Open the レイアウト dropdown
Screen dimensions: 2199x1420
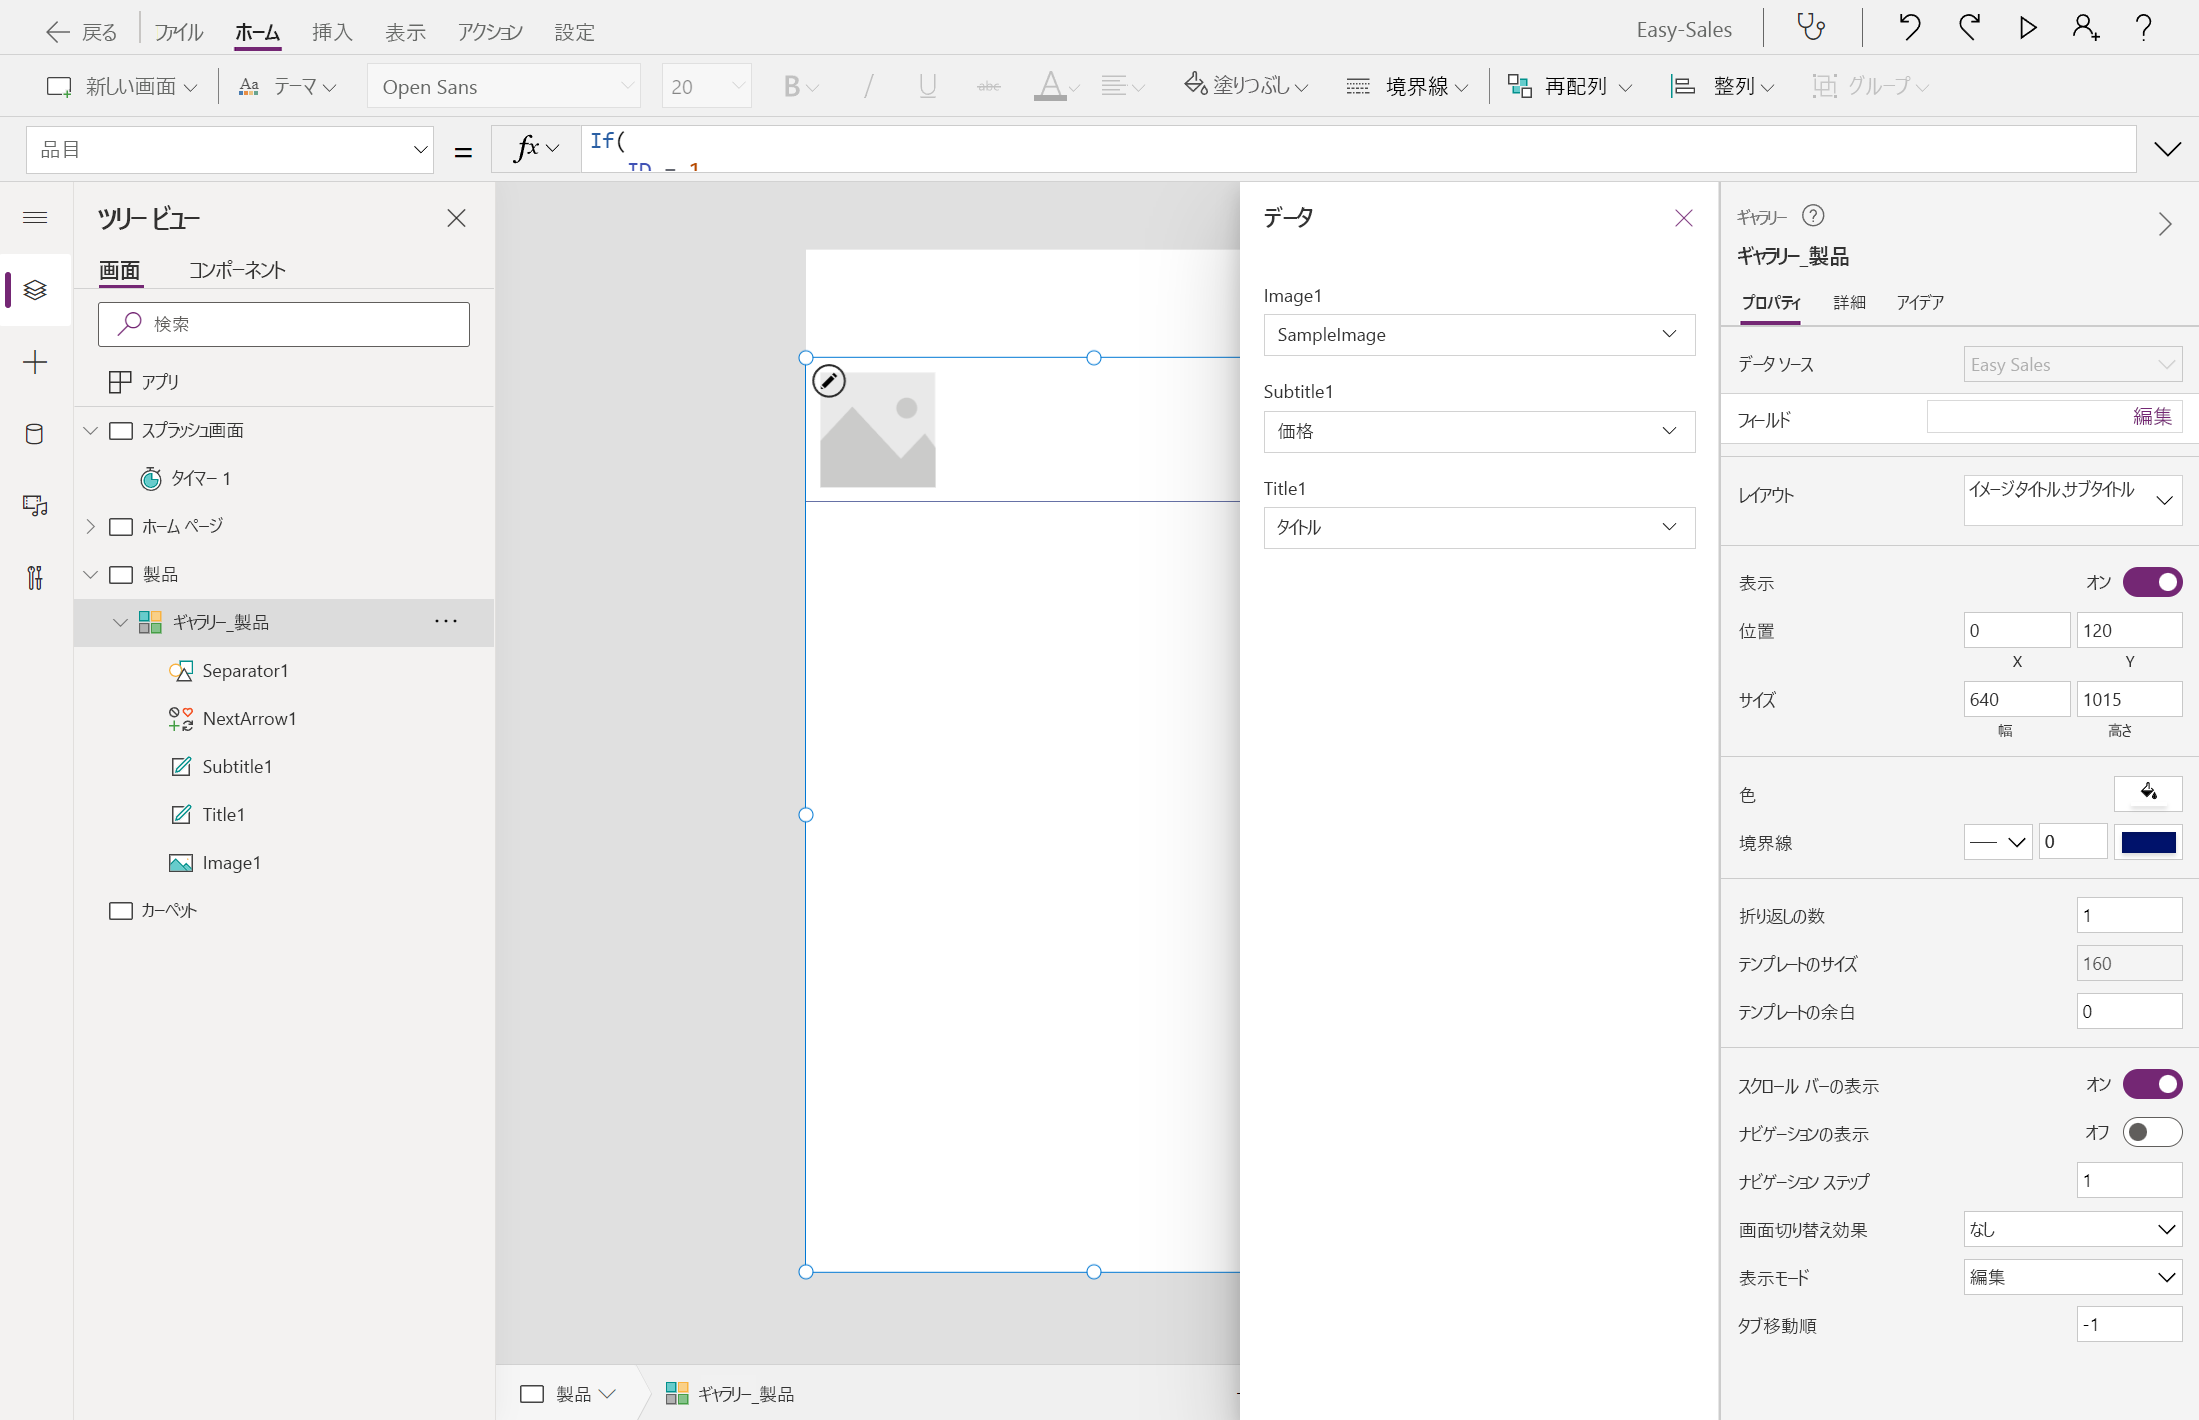pos(2071,499)
